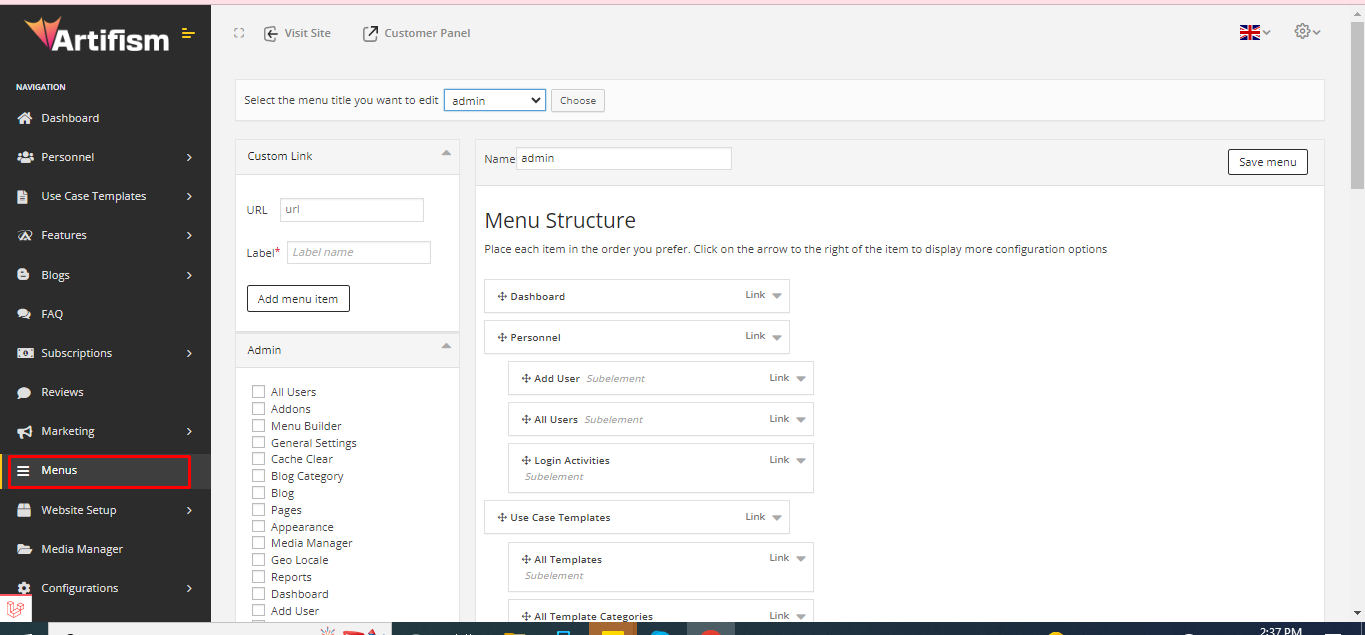Click the Visit Site icon
The width and height of the screenshot is (1365, 635).
coord(271,33)
